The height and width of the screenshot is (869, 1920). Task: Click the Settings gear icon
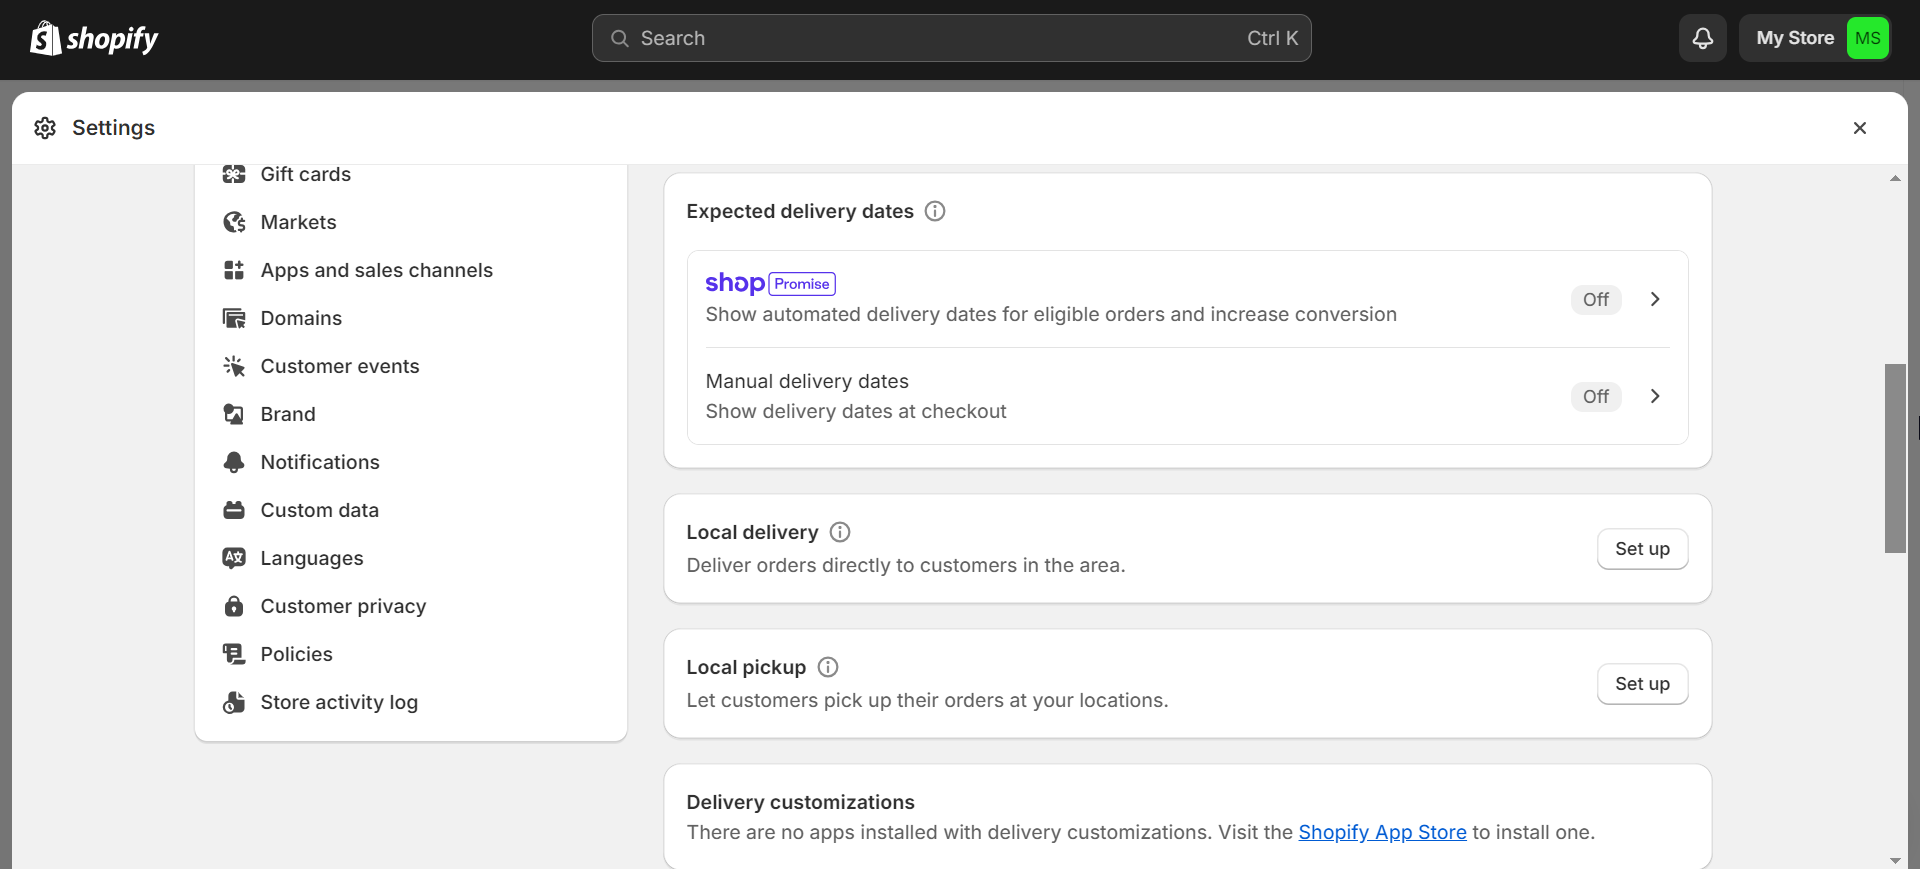45,128
